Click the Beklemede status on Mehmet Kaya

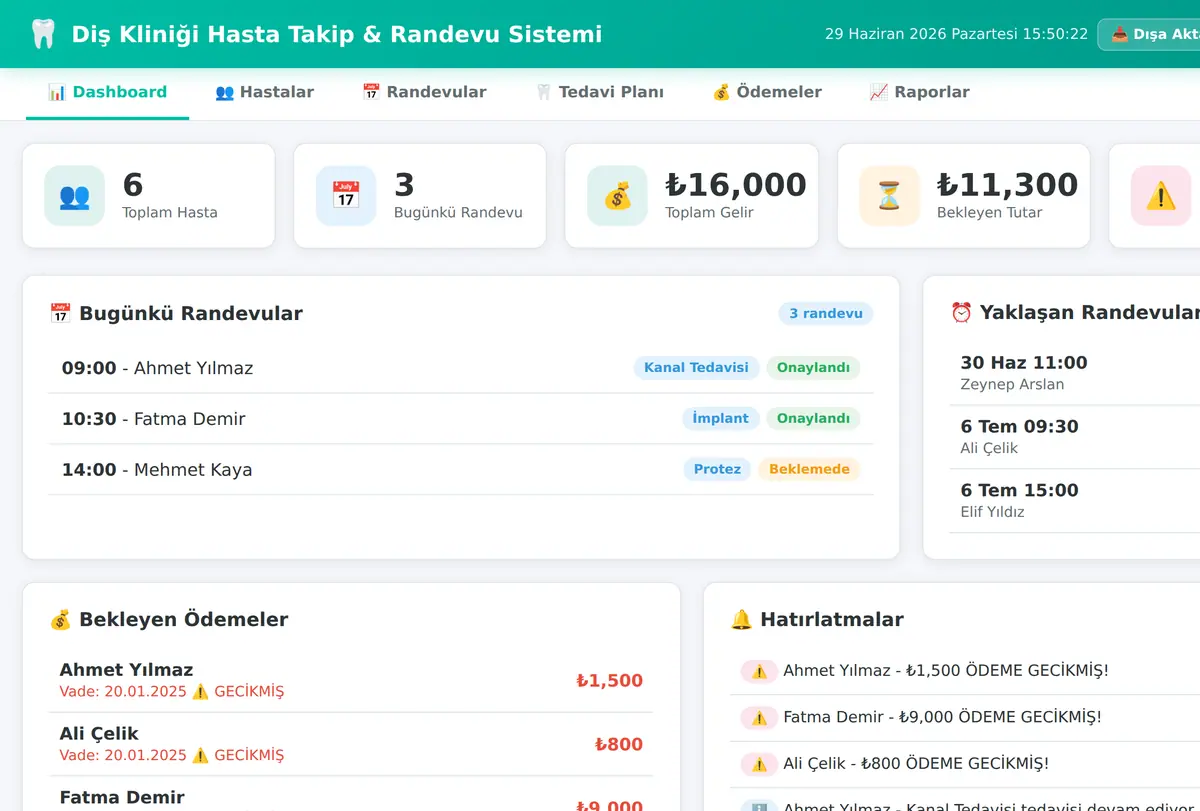(809, 469)
